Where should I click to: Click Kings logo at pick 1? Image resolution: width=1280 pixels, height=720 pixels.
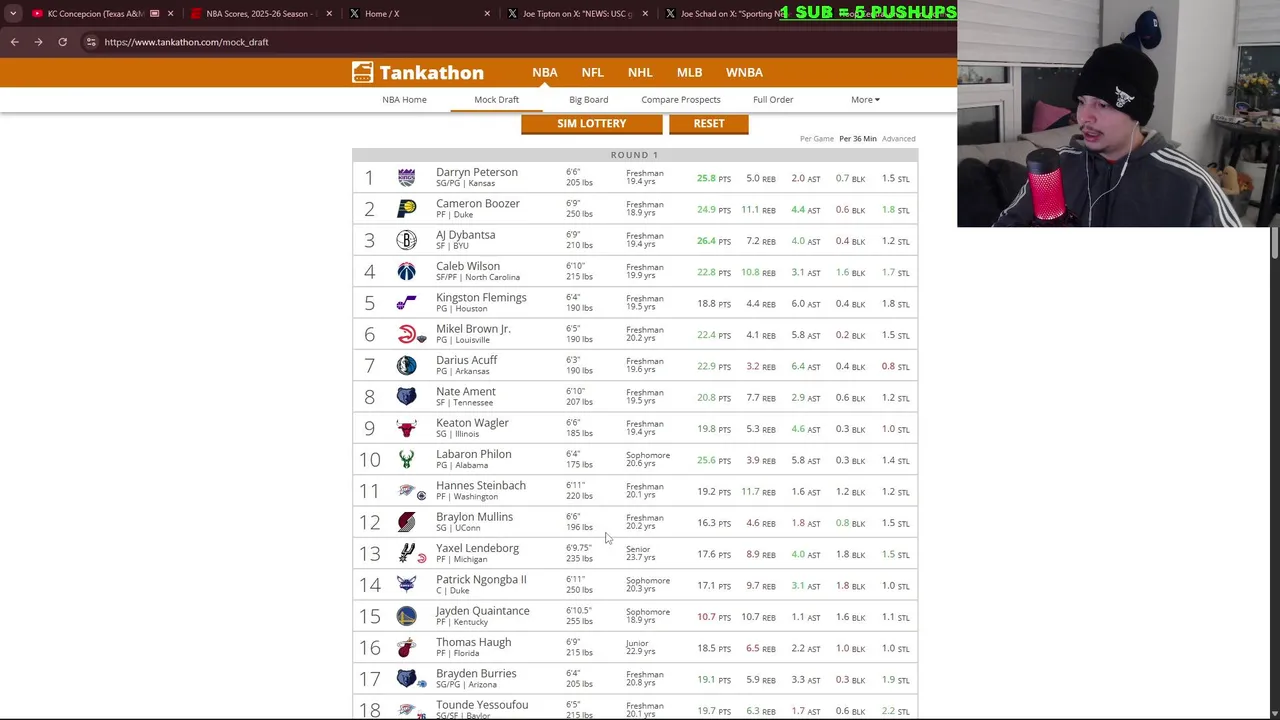pyautogui.click(x=406, y=177)
